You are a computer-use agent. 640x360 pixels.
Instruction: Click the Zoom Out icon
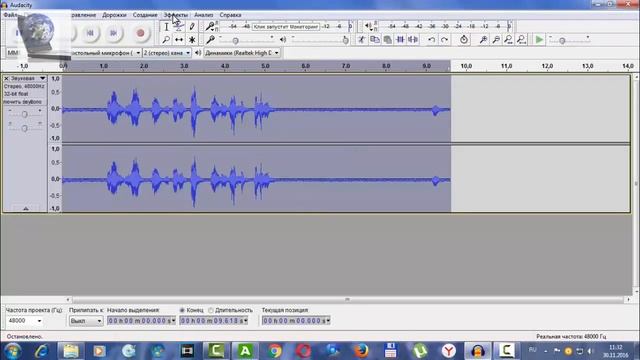coord(496,40)
